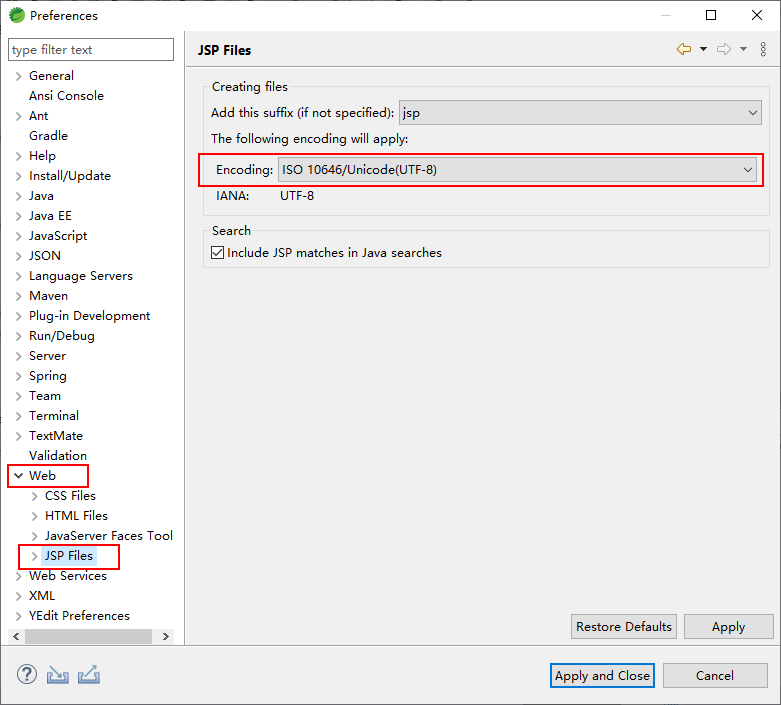Screen dimensions: 781x705
Task: Open the Encoding dropdown list
Action: (518, 170)
